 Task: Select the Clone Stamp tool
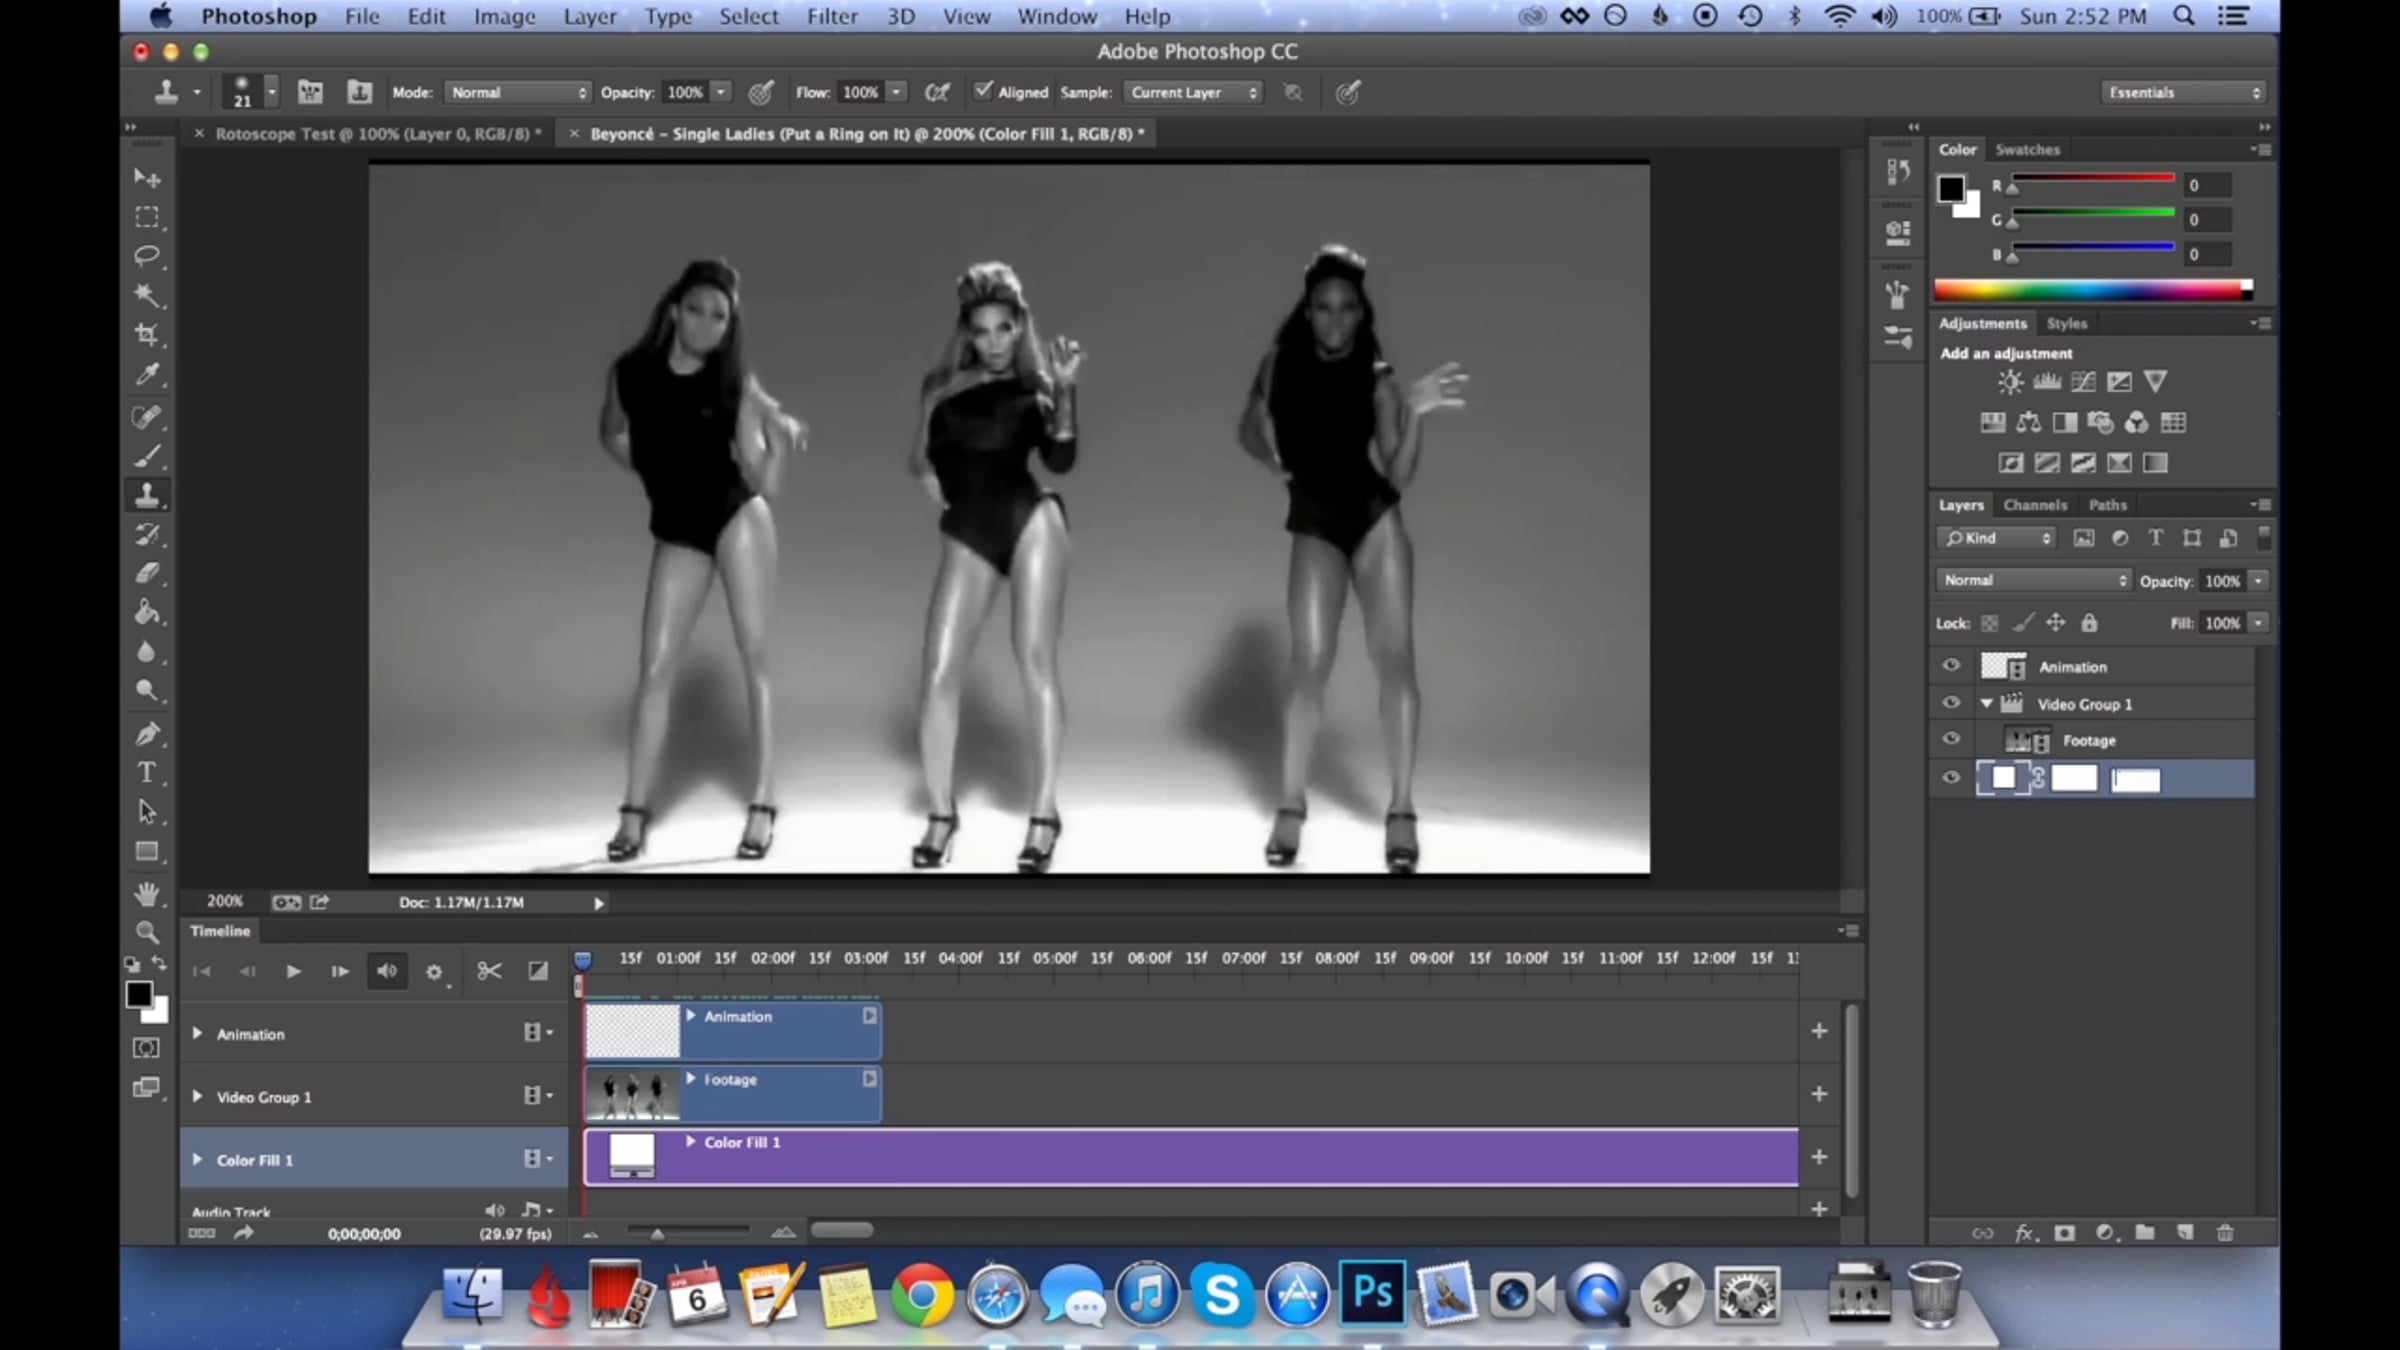tap(147, 495)
